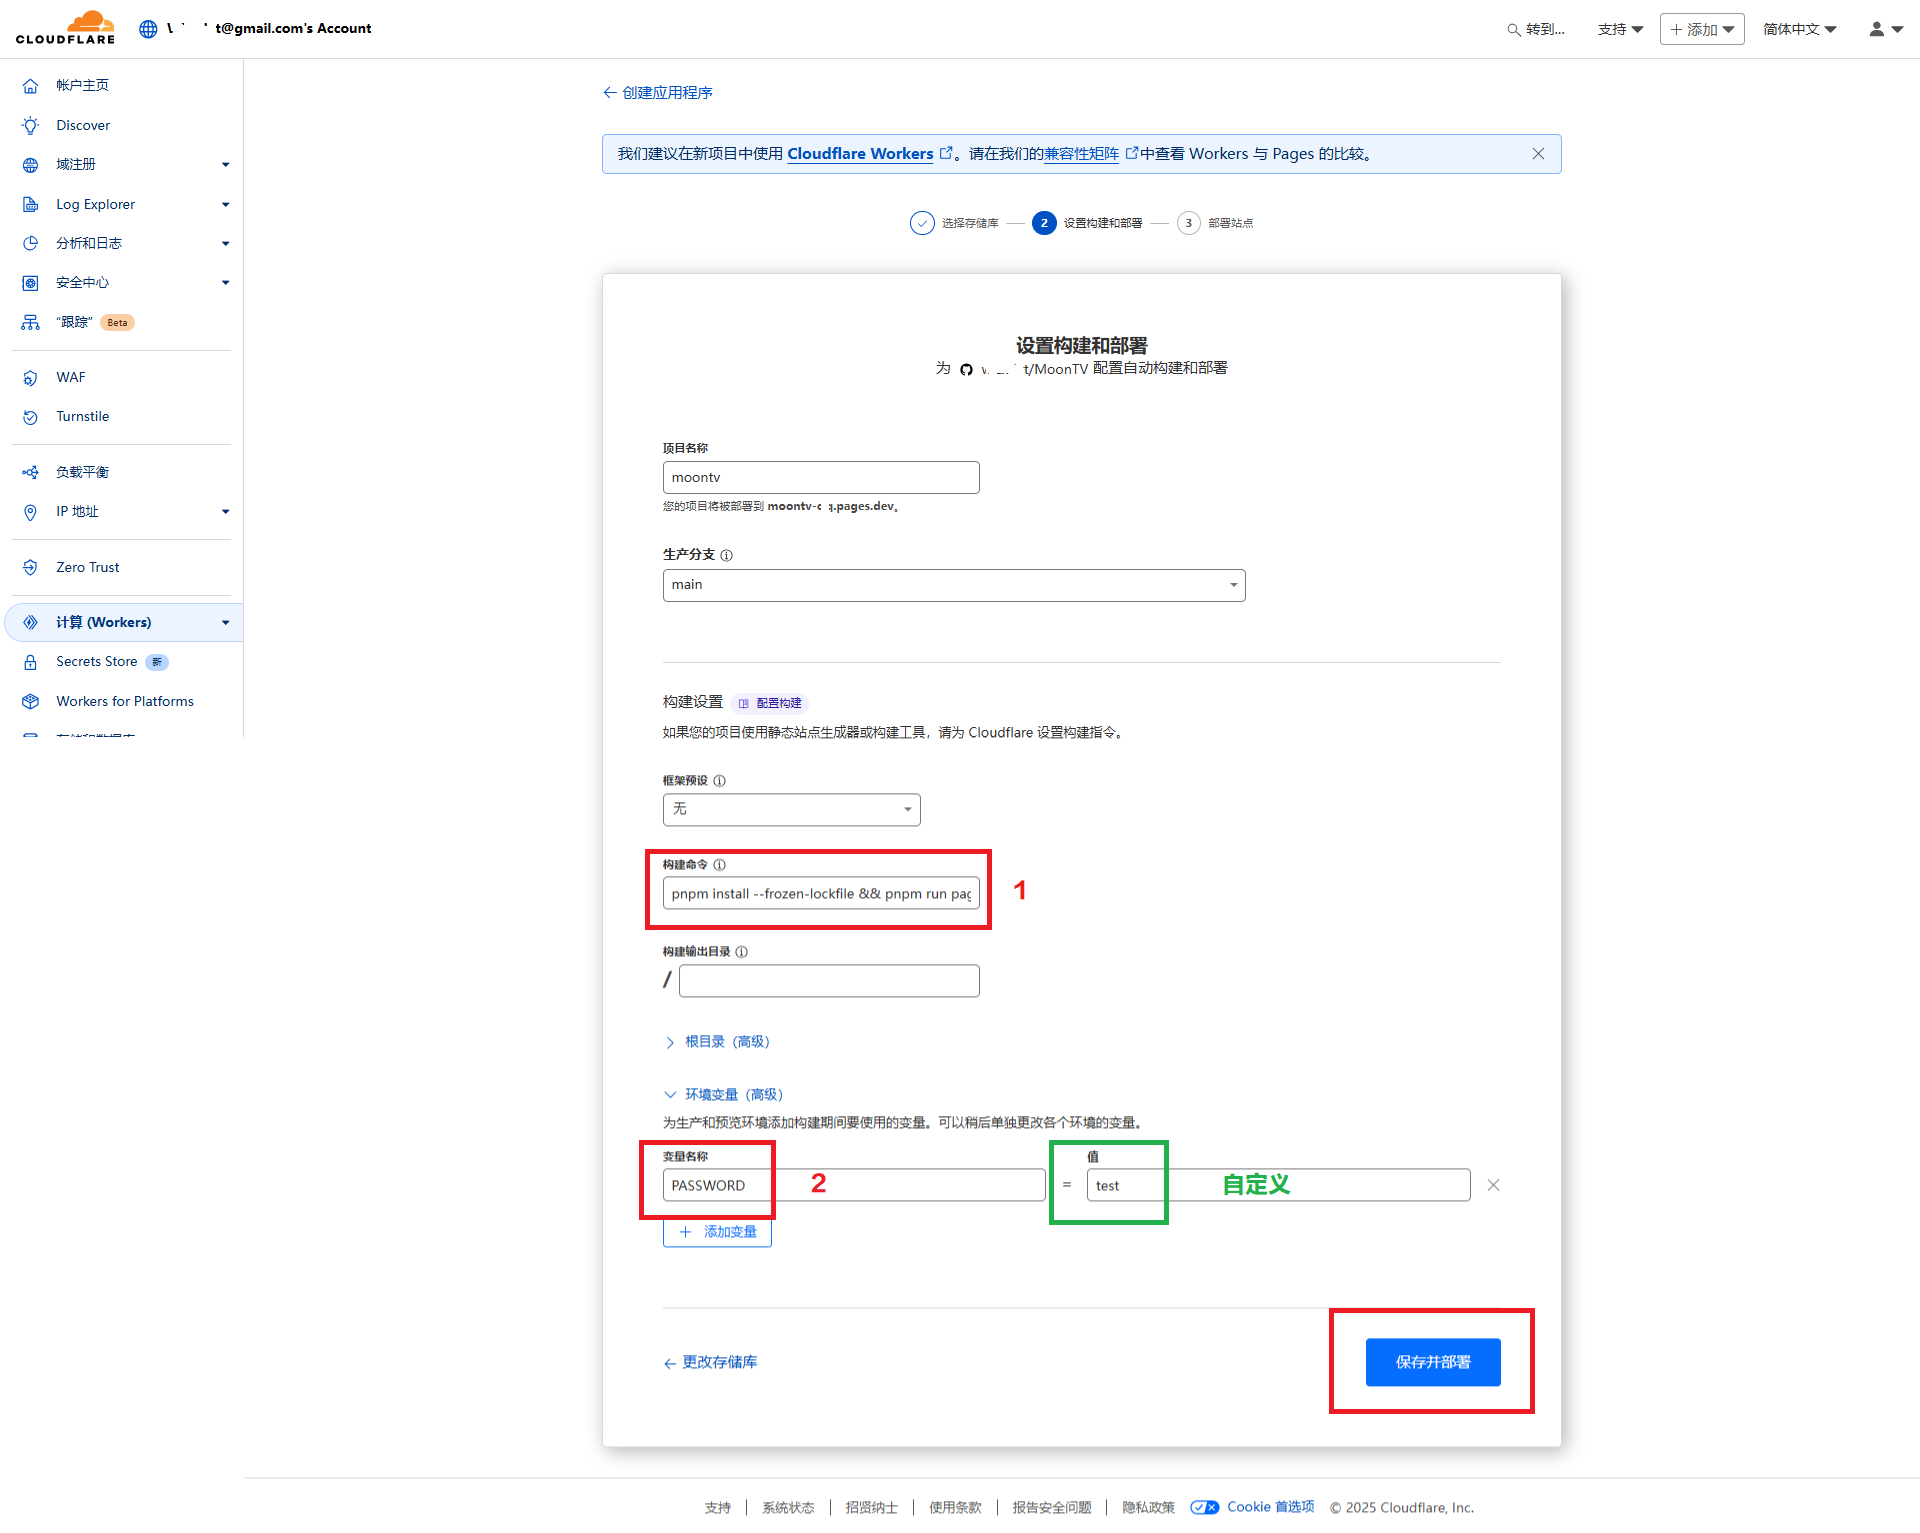Click info icon next to 生产分支
Screen dimensions: 1920x1533
(727, 555)
